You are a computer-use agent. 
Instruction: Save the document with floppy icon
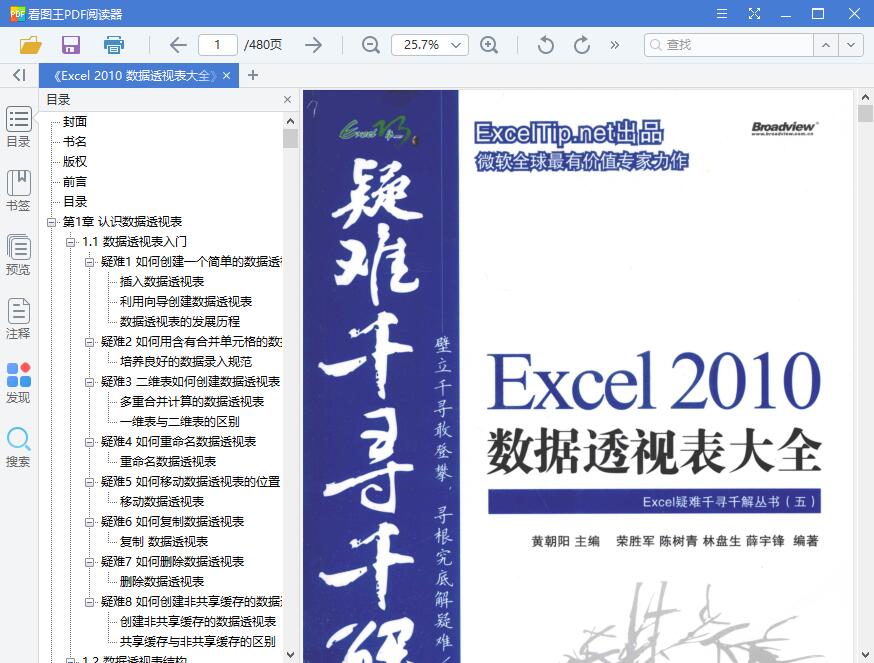[x=71, y=45]
